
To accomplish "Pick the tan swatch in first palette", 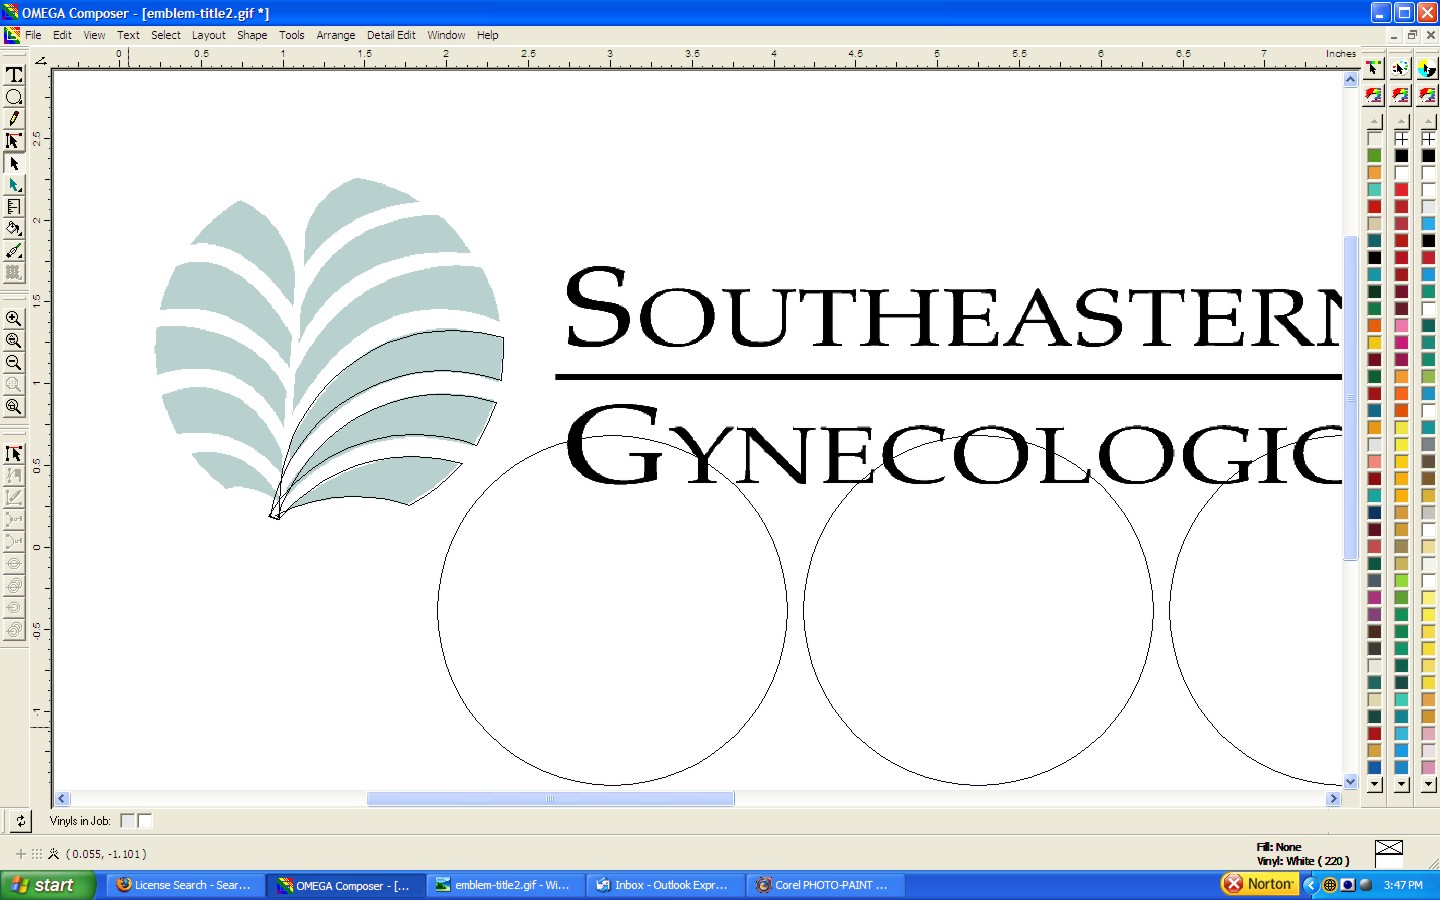I will 1375,224.
